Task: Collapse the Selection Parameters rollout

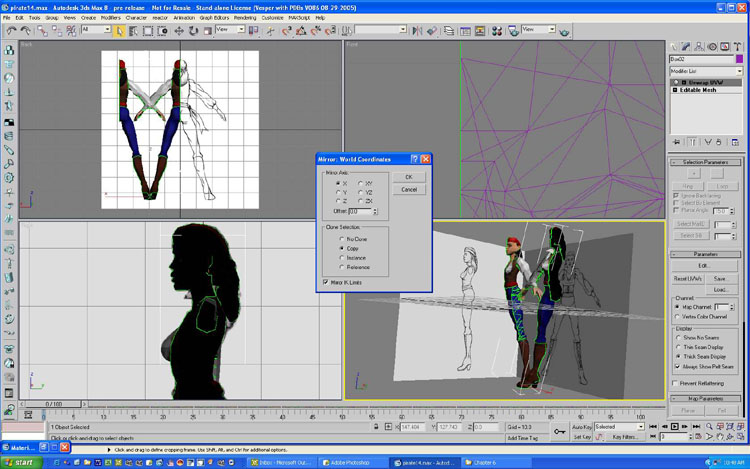Action: tap(708, 162)
